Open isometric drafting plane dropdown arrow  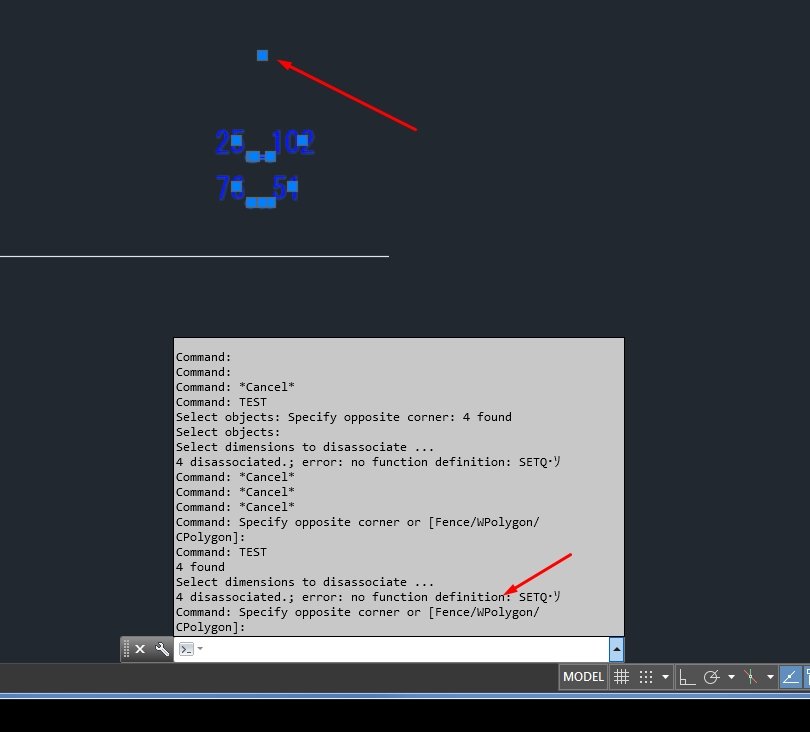coord(770,677)
